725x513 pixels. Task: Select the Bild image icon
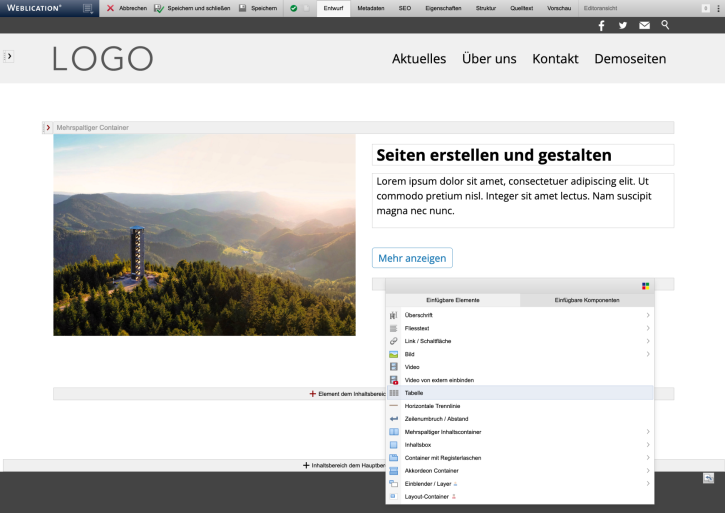[394, 354]
